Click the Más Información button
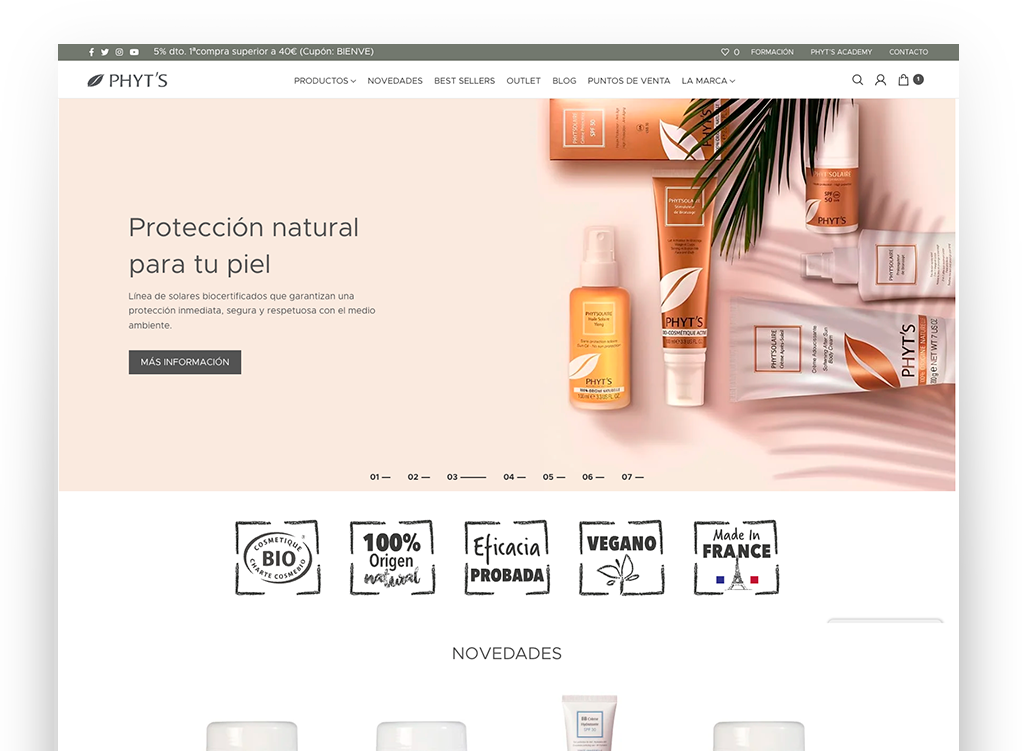1022x751 pixels. pos(185,362)
